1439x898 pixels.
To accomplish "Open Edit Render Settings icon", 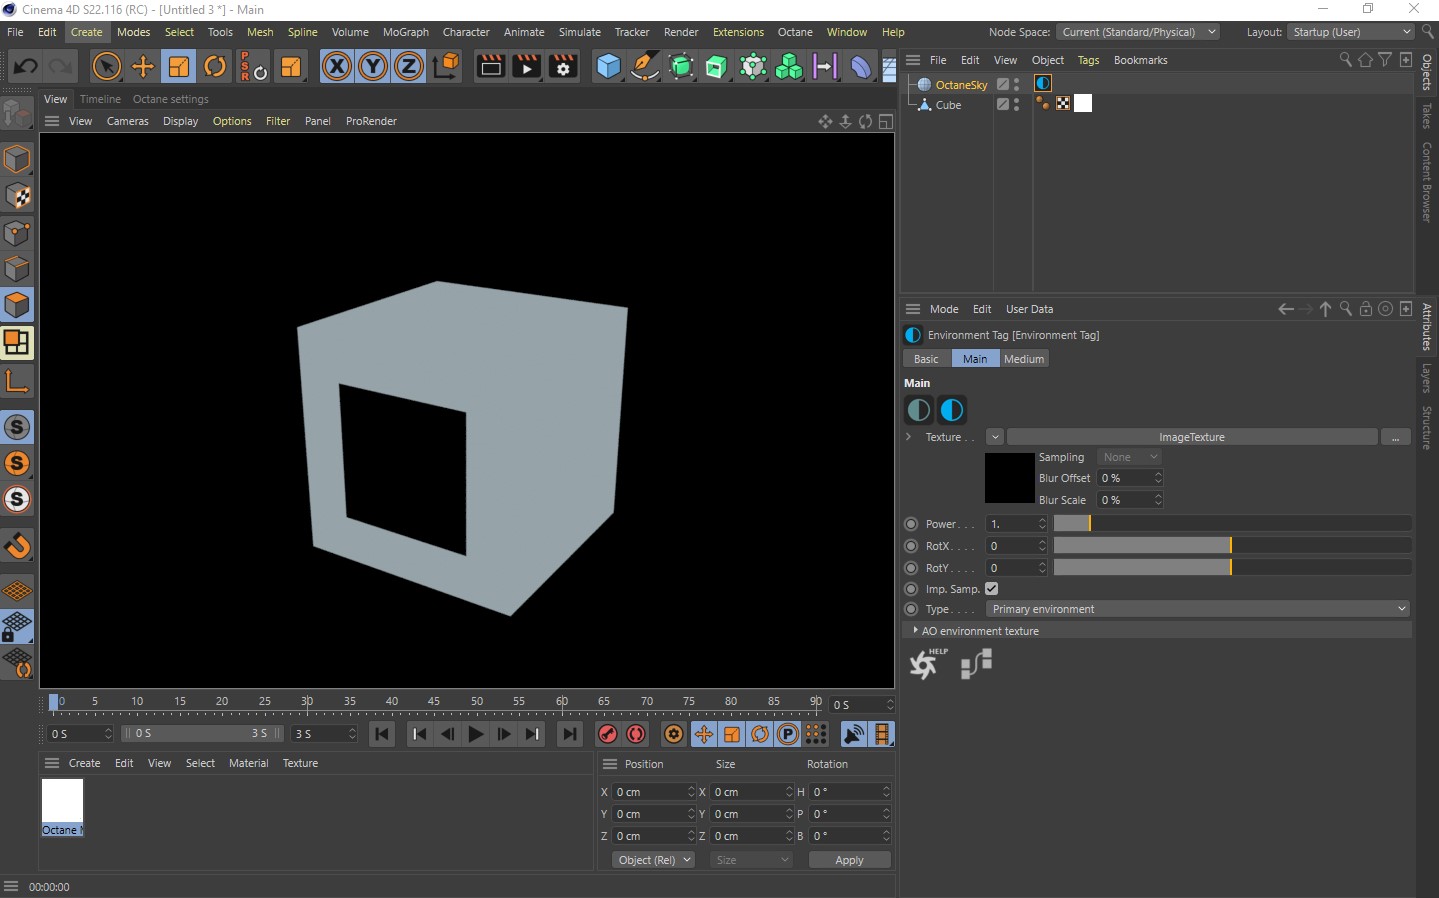I will point(563,67).
